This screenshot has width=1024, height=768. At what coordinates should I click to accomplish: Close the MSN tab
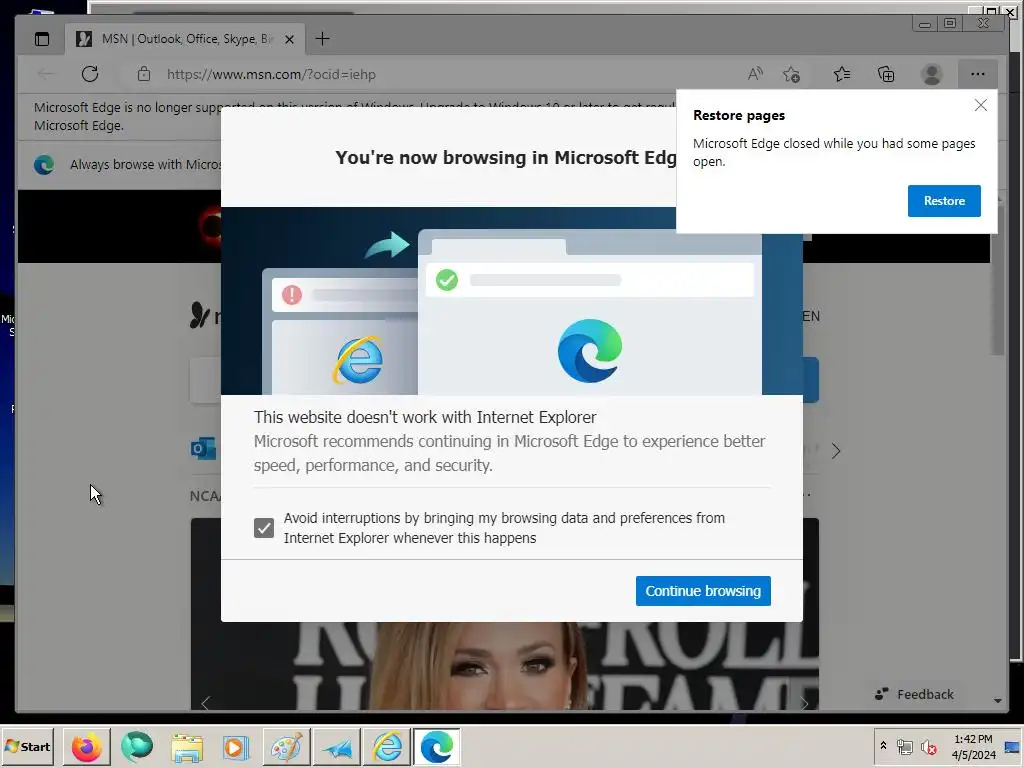(289, 39)
